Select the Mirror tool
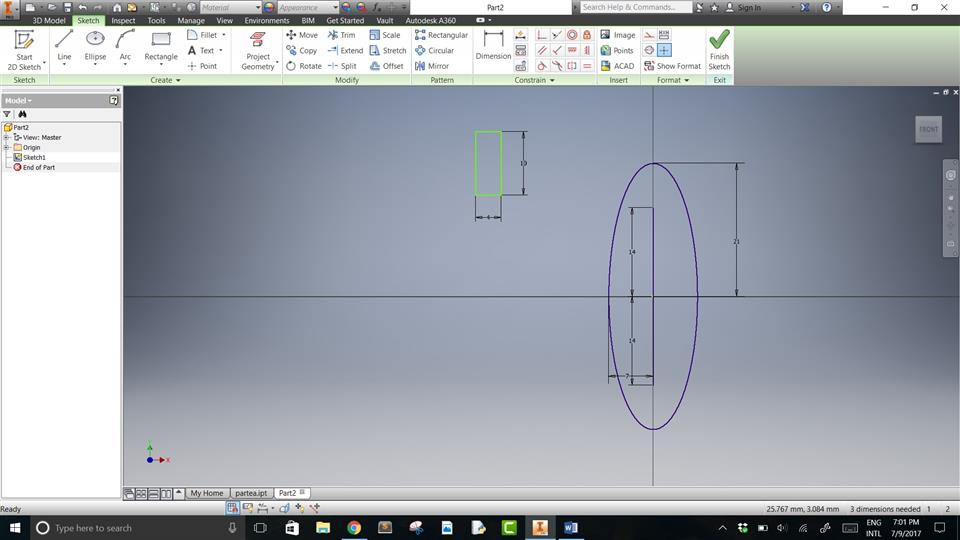 pos(432,66)
